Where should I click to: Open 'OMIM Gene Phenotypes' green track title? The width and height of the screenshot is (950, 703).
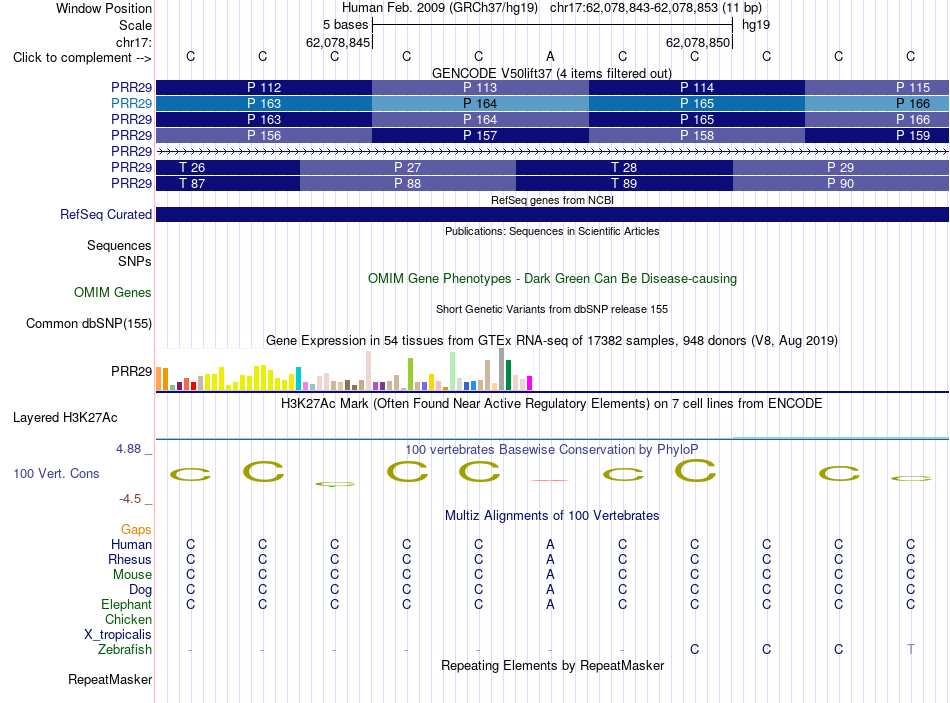(x=552, y=279)
